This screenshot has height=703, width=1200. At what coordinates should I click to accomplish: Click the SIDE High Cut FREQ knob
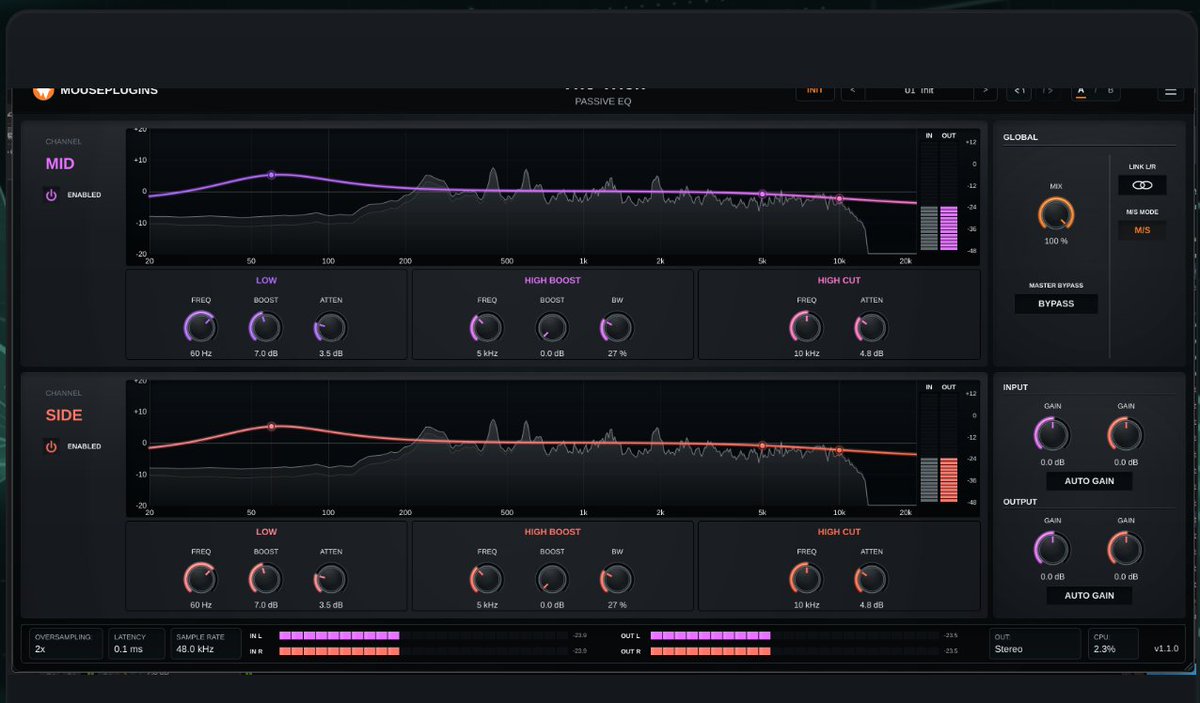806,578
